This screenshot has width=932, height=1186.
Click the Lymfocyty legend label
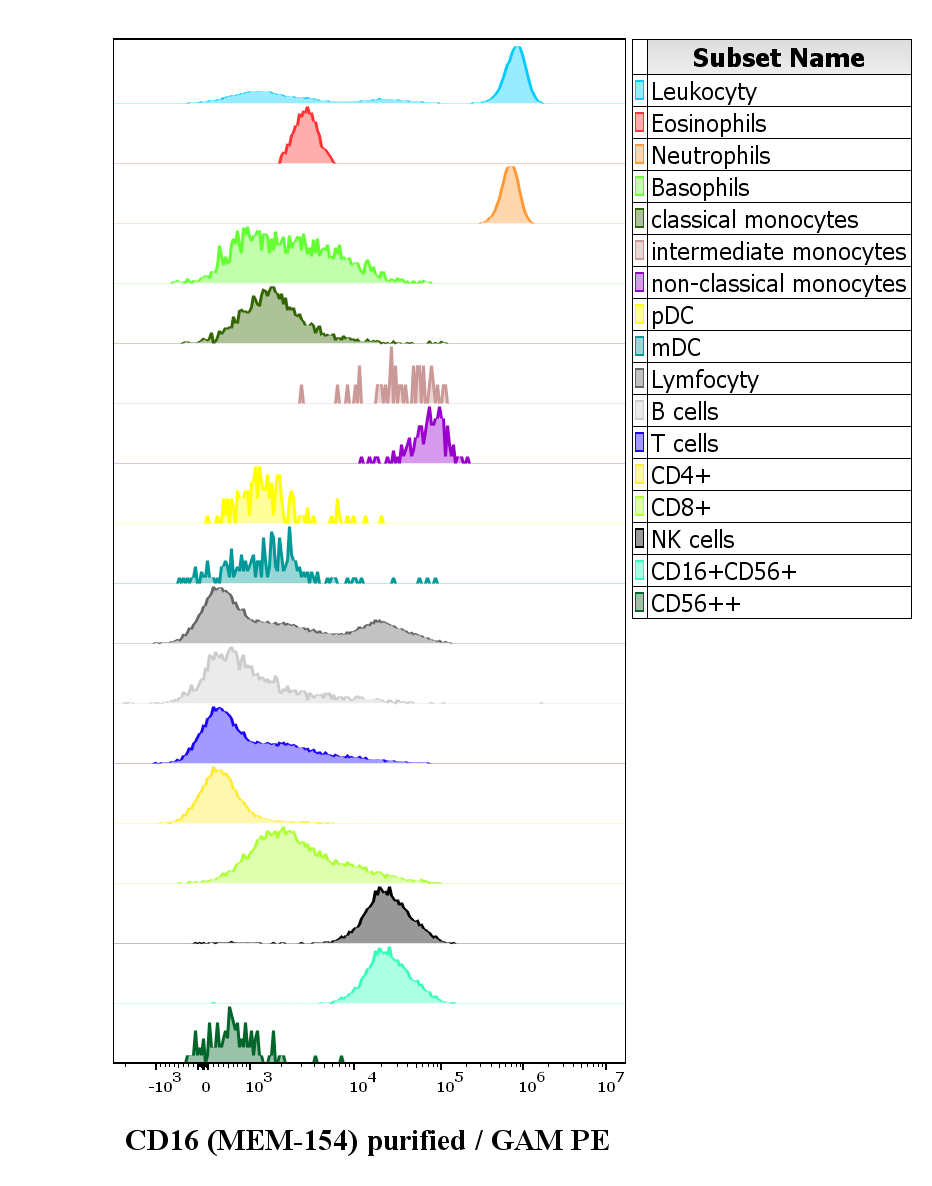click(x=704, y=379)
